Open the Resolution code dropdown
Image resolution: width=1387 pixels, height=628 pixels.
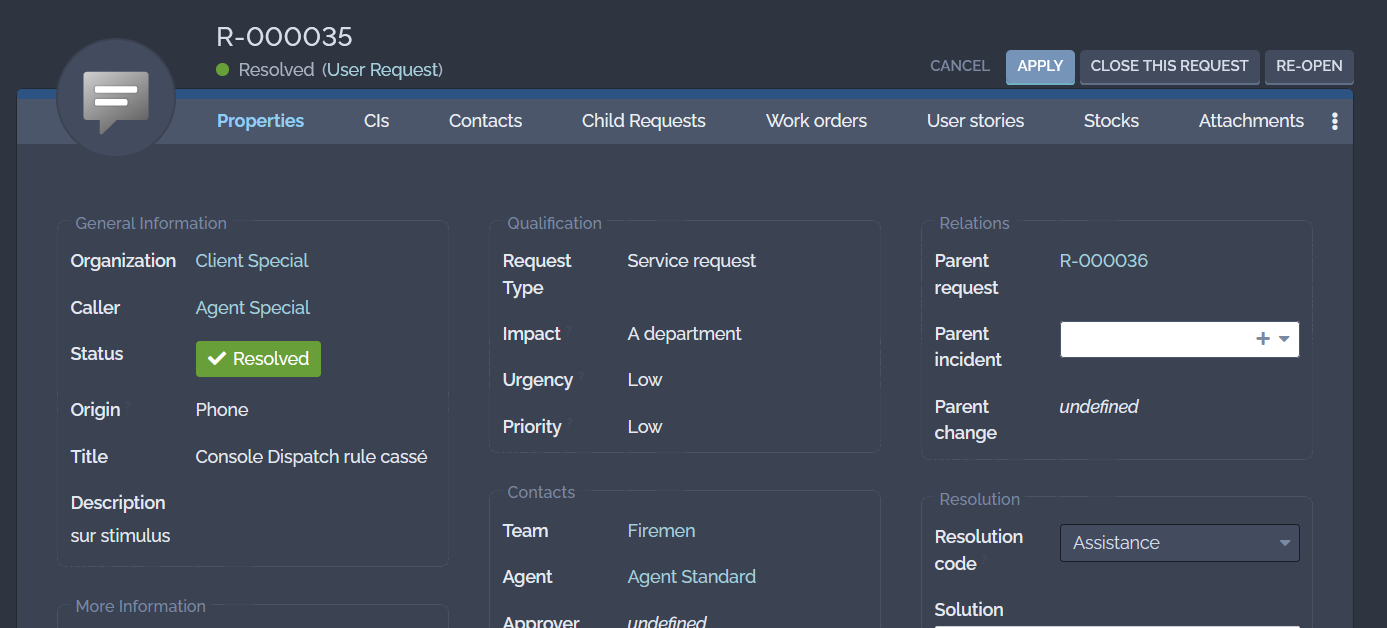[x=1179, y=543]
